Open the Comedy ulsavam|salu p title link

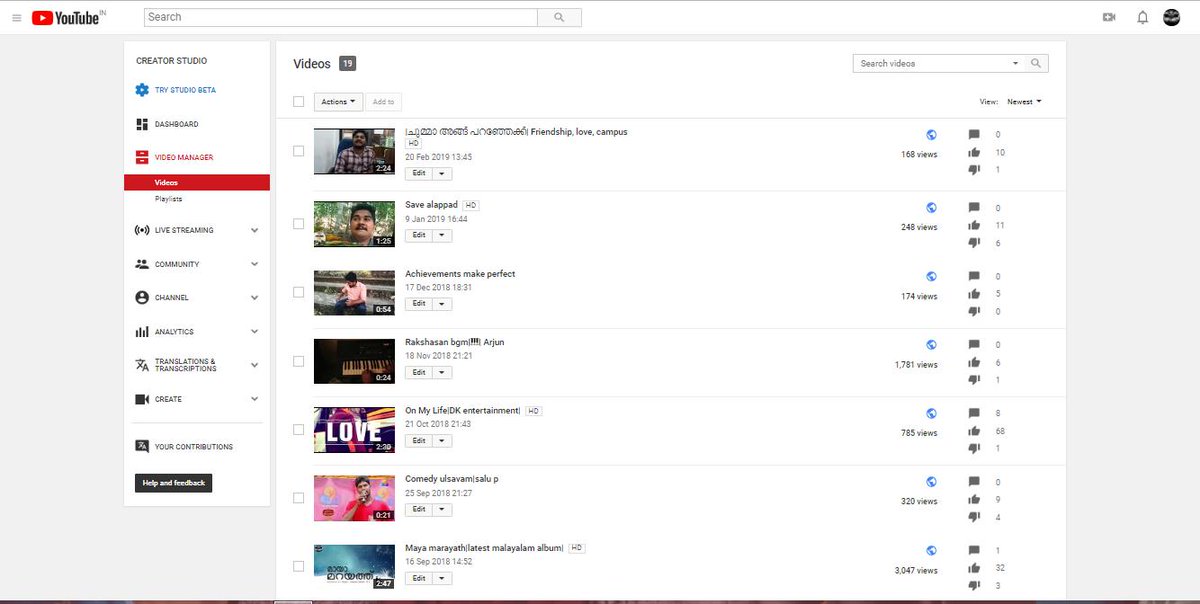pos(452,479)
